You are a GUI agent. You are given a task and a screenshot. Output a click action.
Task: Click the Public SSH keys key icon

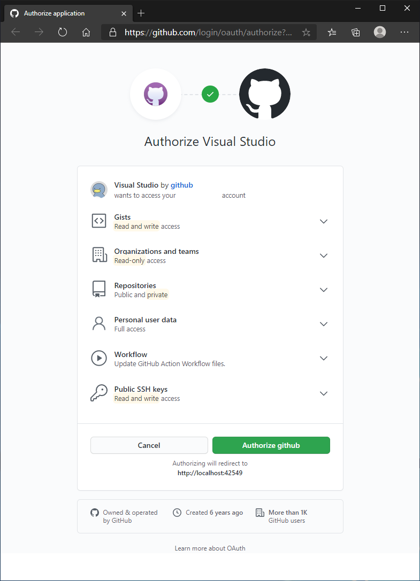(x=99, y=393)
